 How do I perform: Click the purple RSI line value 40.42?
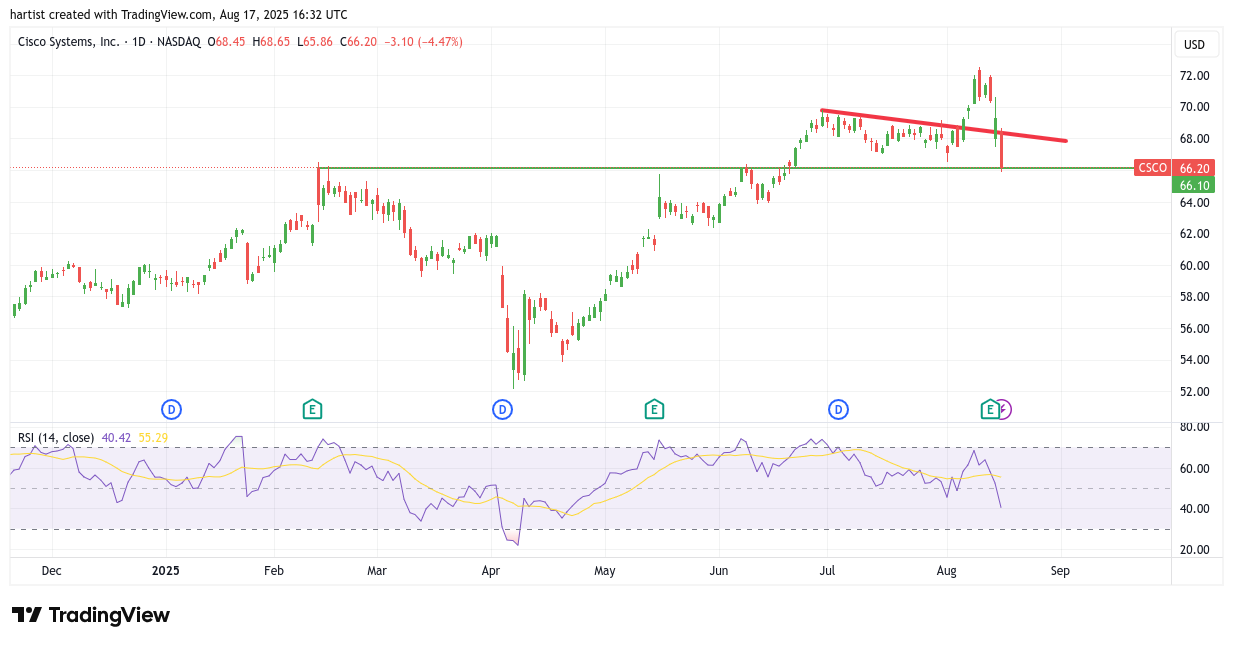tap(117, 438)
